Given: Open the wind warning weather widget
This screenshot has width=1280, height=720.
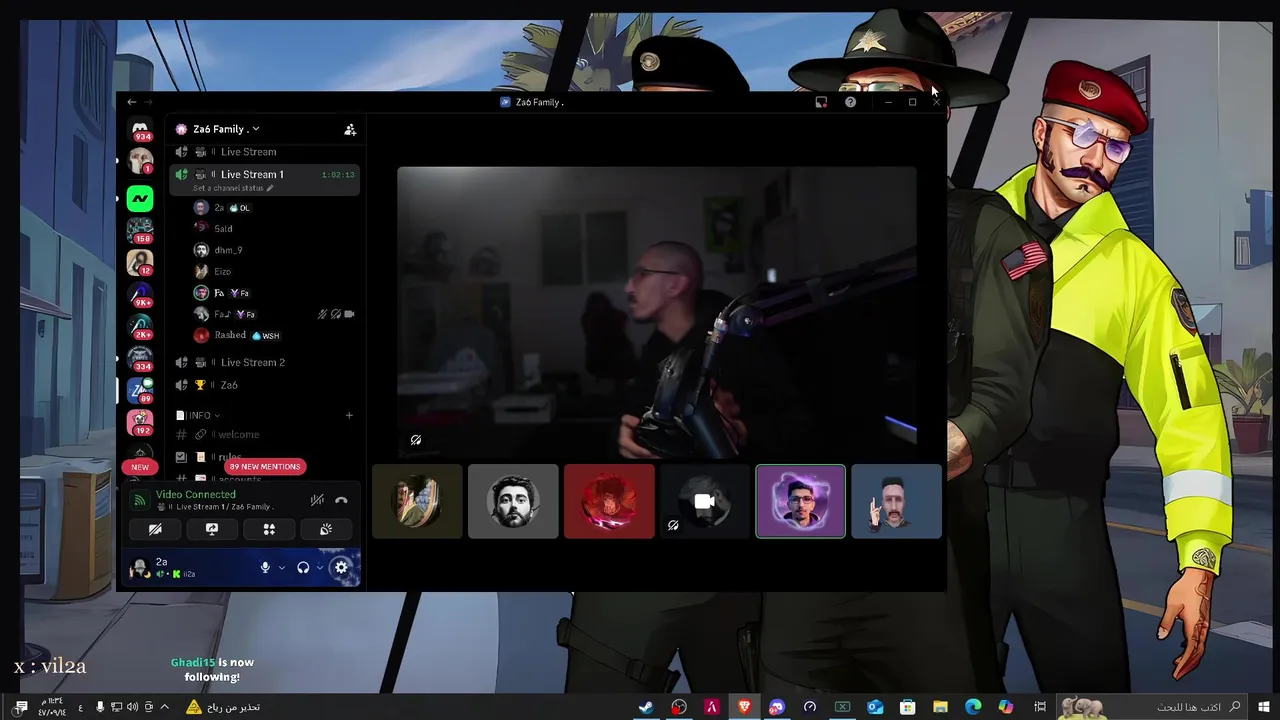Looking at the screenshot, I should coord(222,707).
